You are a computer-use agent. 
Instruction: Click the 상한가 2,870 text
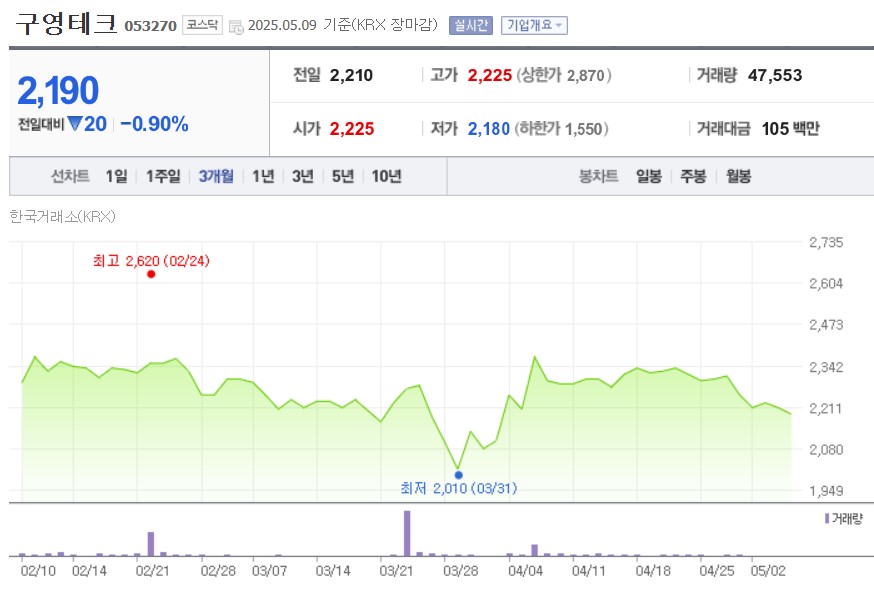point(564,75)
